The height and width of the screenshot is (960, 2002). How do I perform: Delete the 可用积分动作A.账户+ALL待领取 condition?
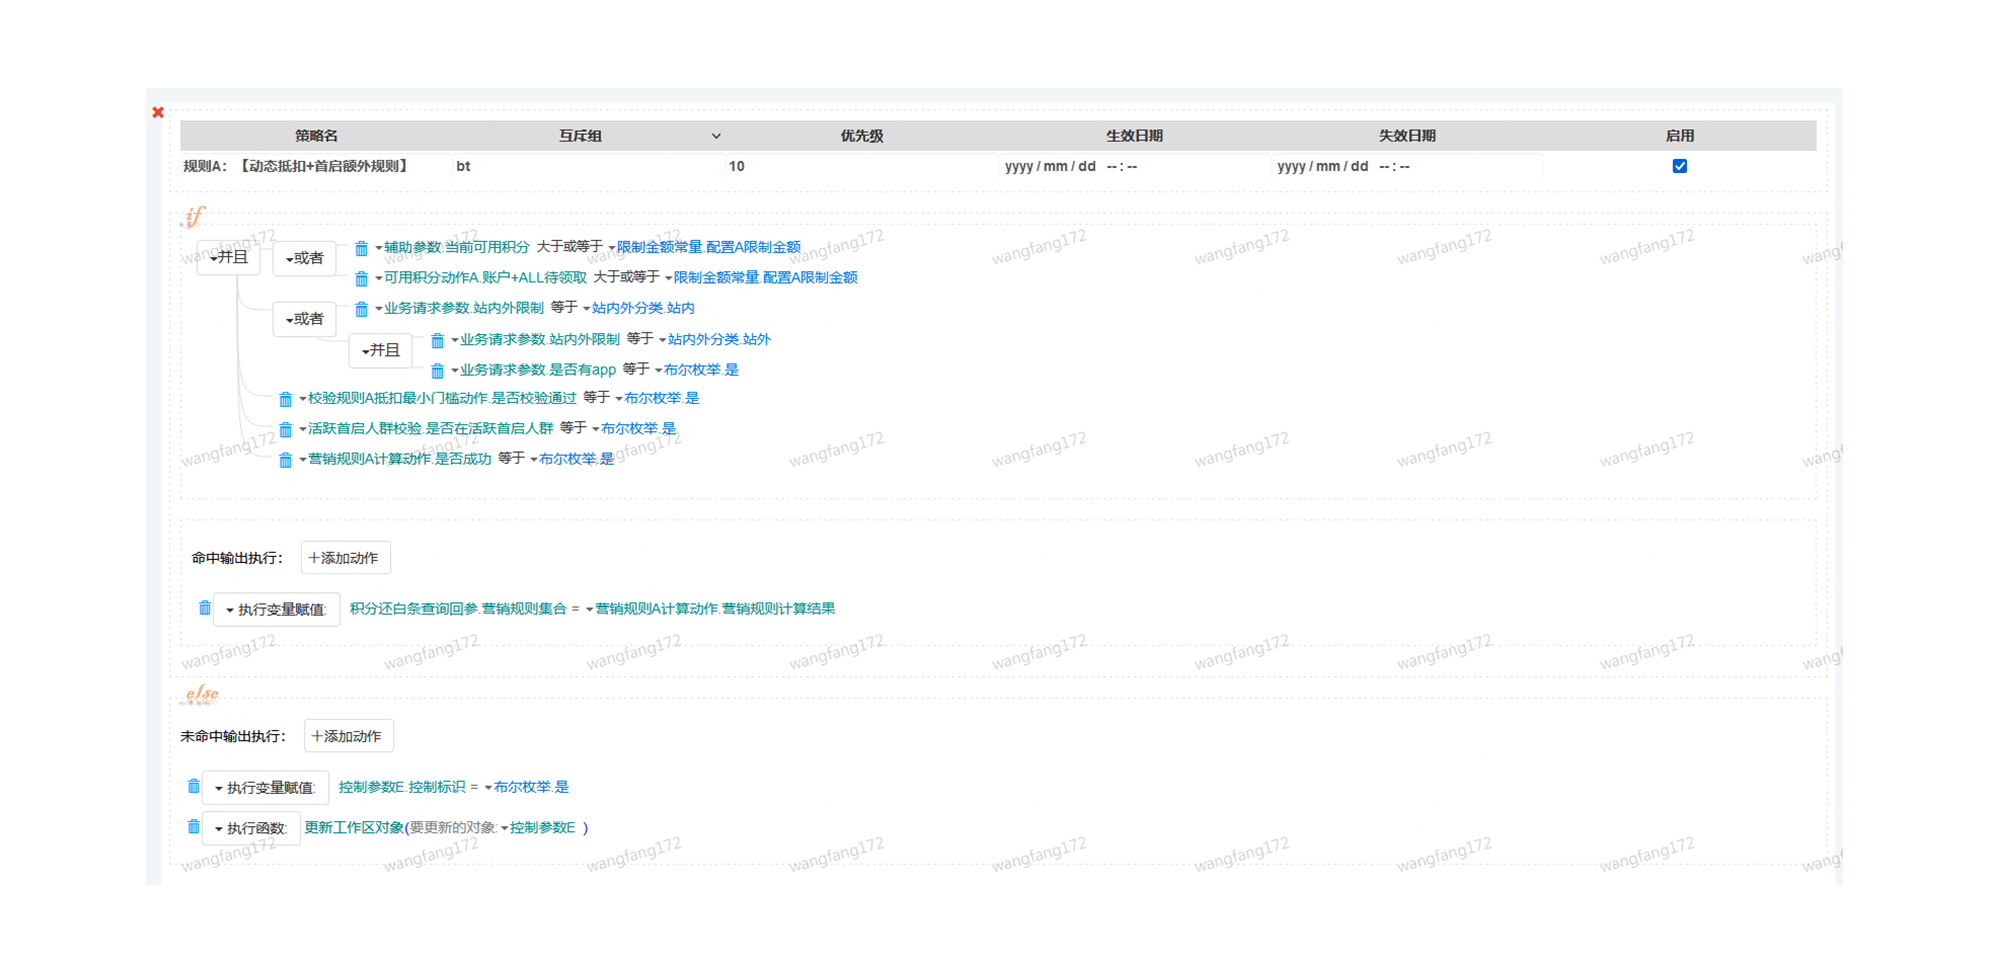point(361,278)
